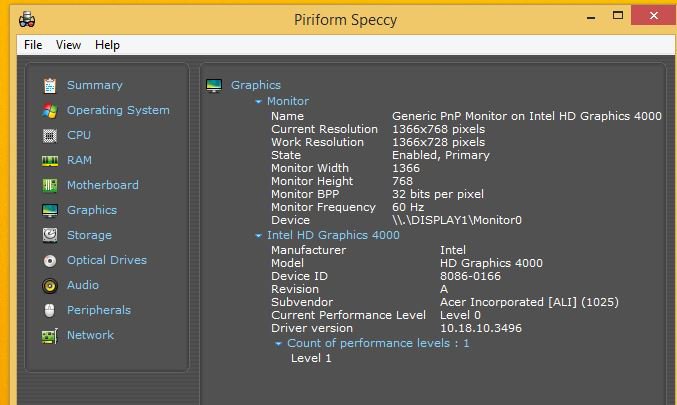Click the Manufacturer label
Viewport: 677px width, 405px height.
(308, 250)
